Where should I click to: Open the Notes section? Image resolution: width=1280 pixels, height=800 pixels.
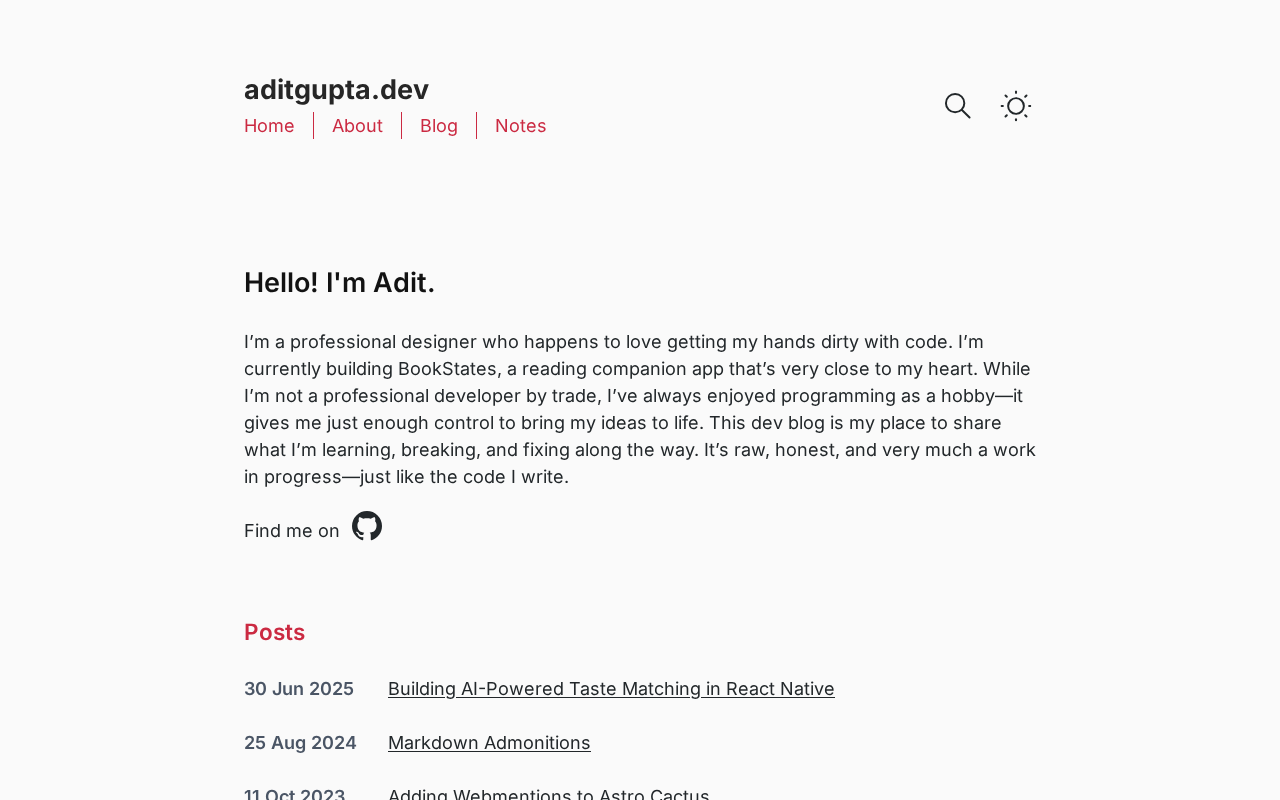tap(520, 126)
